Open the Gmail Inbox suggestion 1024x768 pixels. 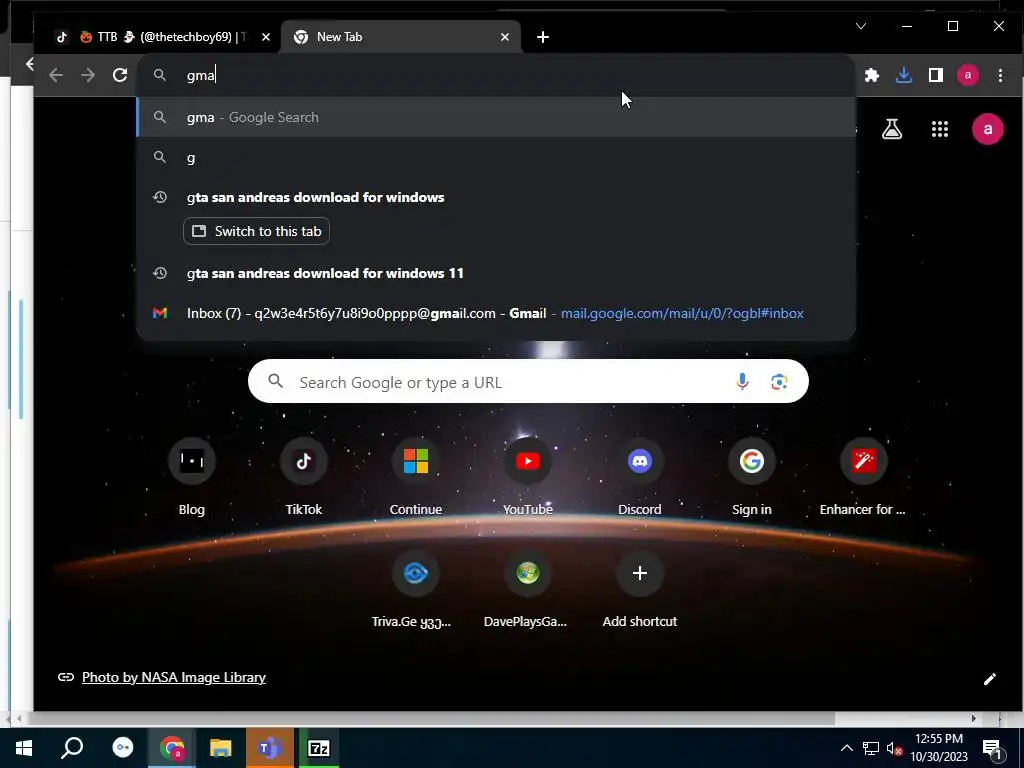click(496, 313)
